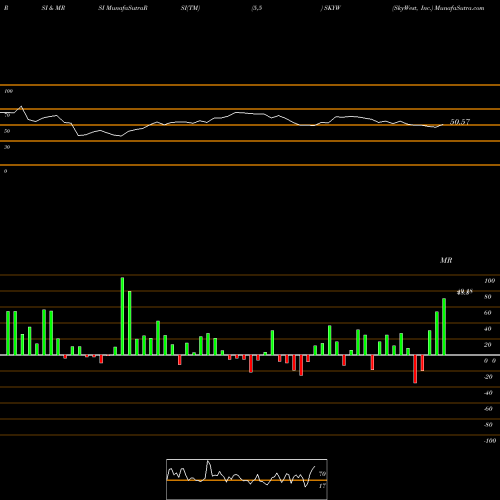Image resolution: width=500 pixels, height=500 pixels.
Task: Click the MunafaSutra.com text in header
Action: (459, 8)
